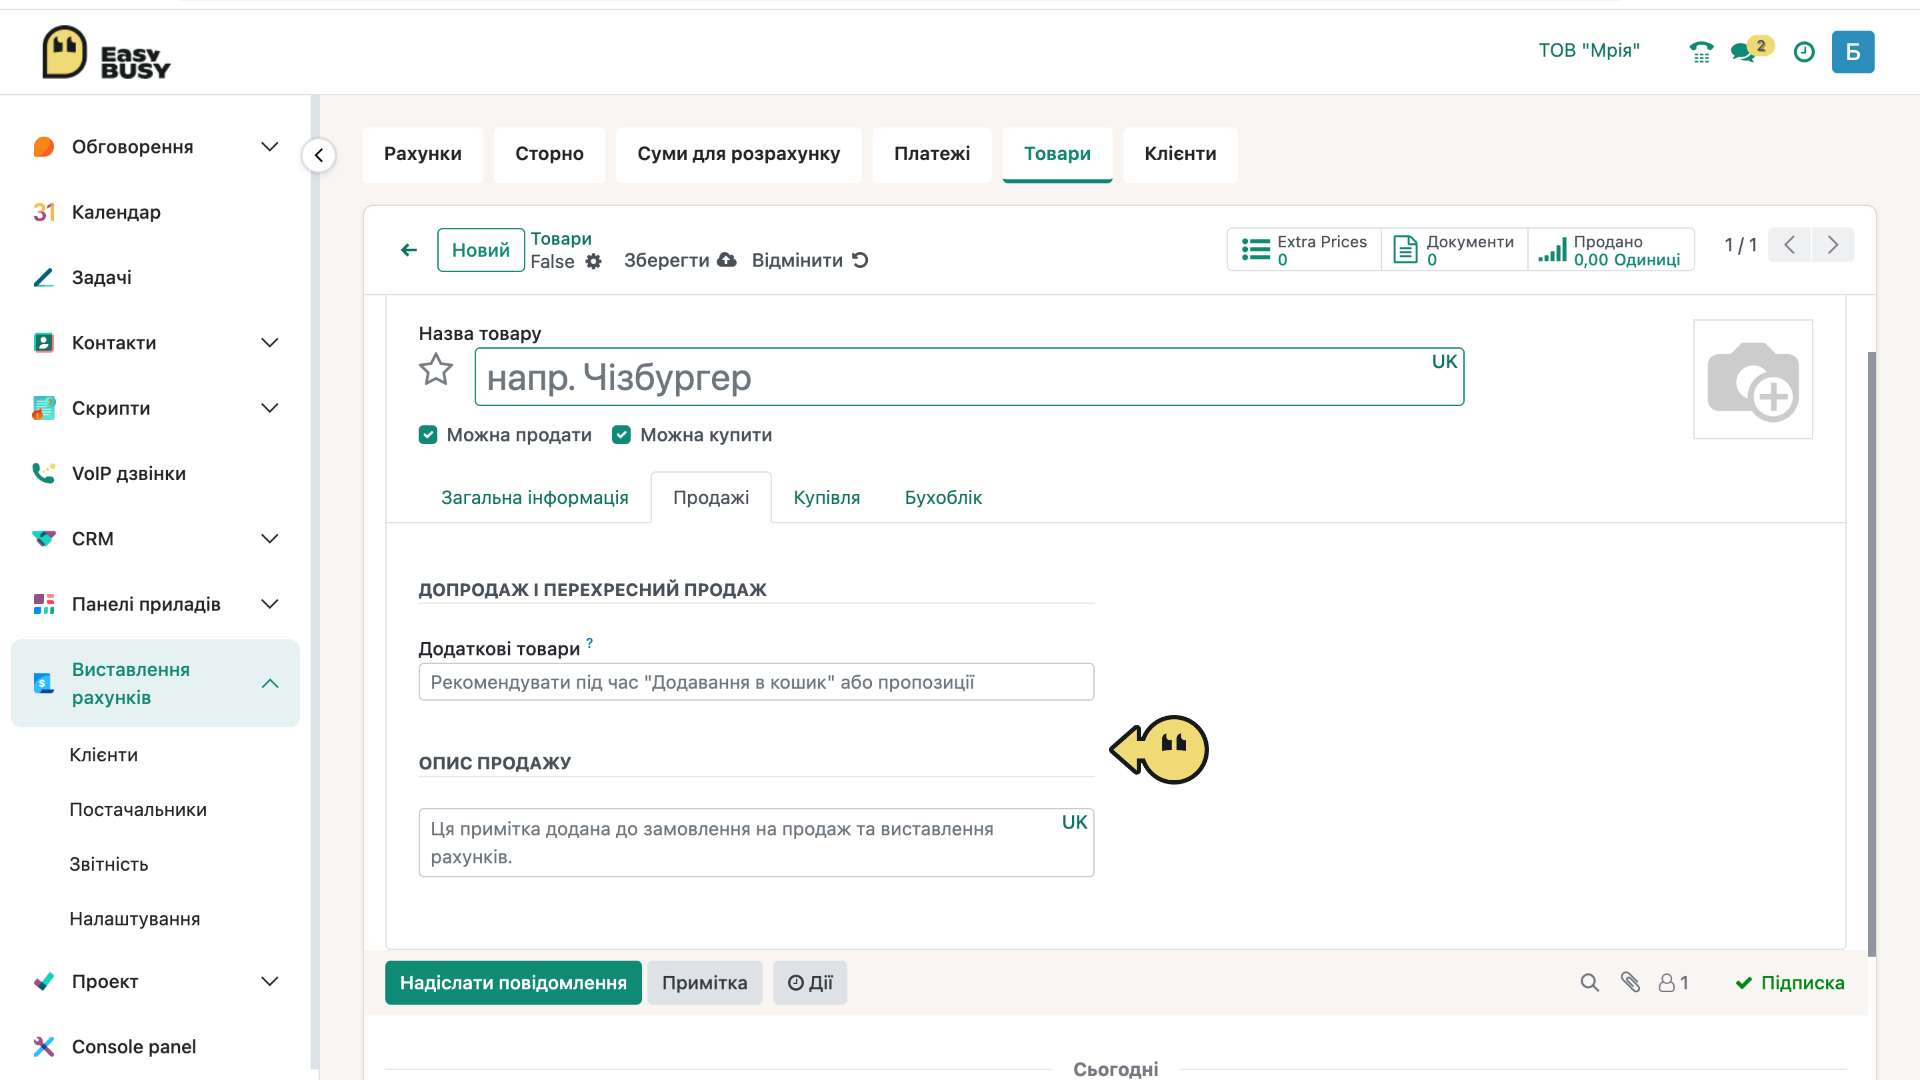Expand Обговорення menu chevron
1920x1080 pixels.
point(270,147)
